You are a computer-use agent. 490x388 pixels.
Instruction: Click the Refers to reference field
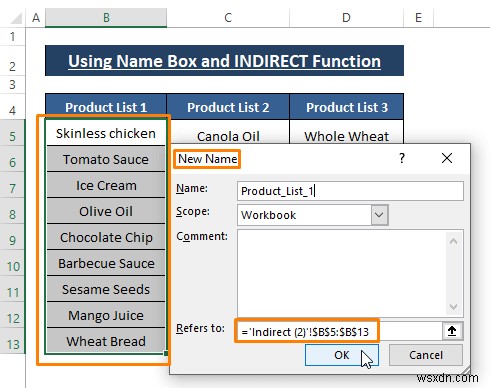point(339,332)
